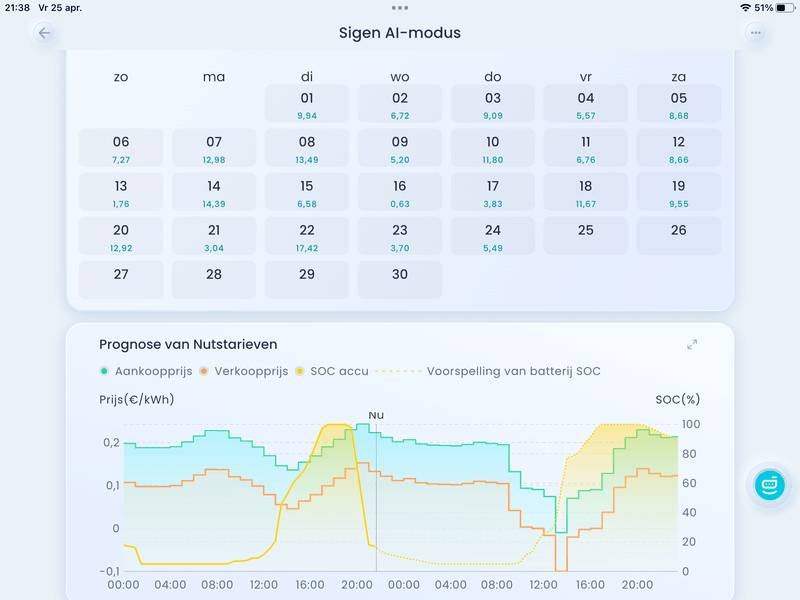800x600 pixels.
Task: Select calendar day 09 with 5,20
Action: tap(399, 147)
